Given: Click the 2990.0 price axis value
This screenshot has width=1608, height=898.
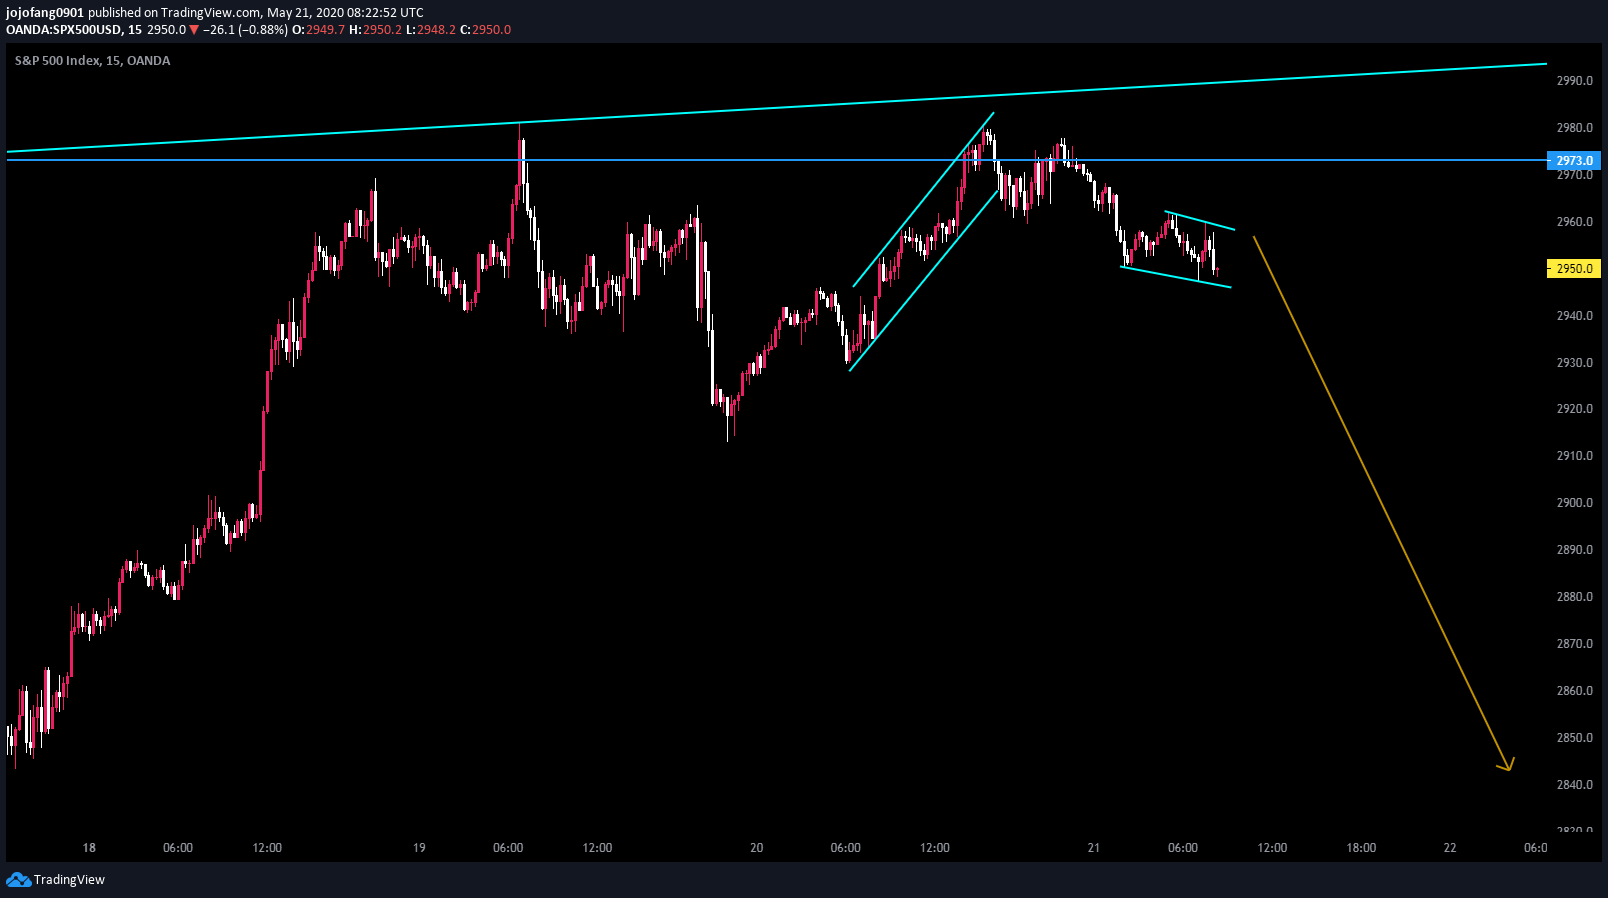Looking at the screenshot, I should 1575,81.
